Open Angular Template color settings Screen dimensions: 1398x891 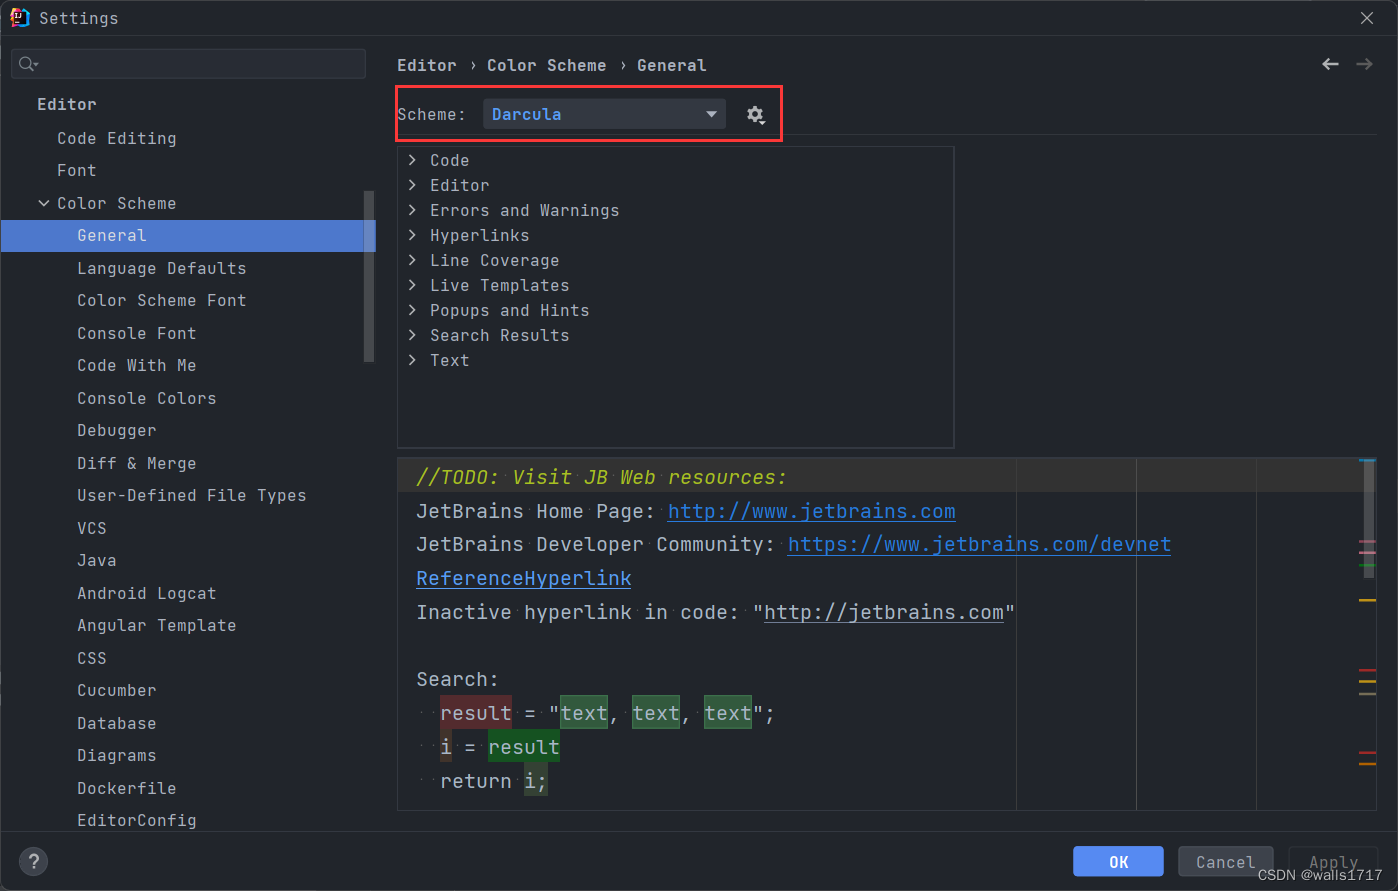tap(157, 625)
